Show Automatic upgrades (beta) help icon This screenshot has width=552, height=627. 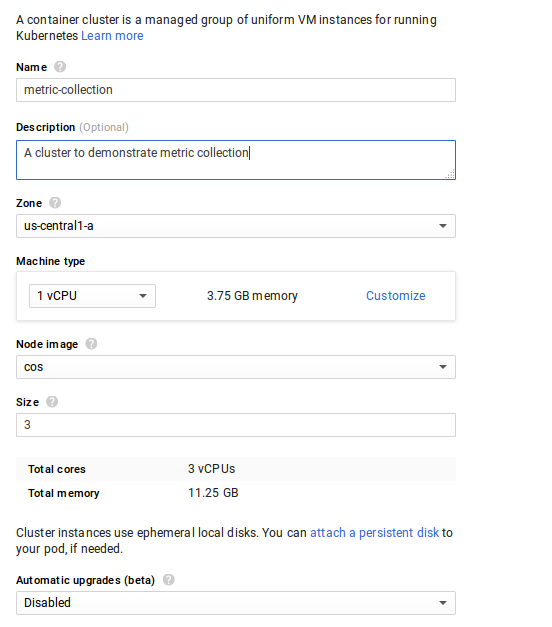click(169, 579)
